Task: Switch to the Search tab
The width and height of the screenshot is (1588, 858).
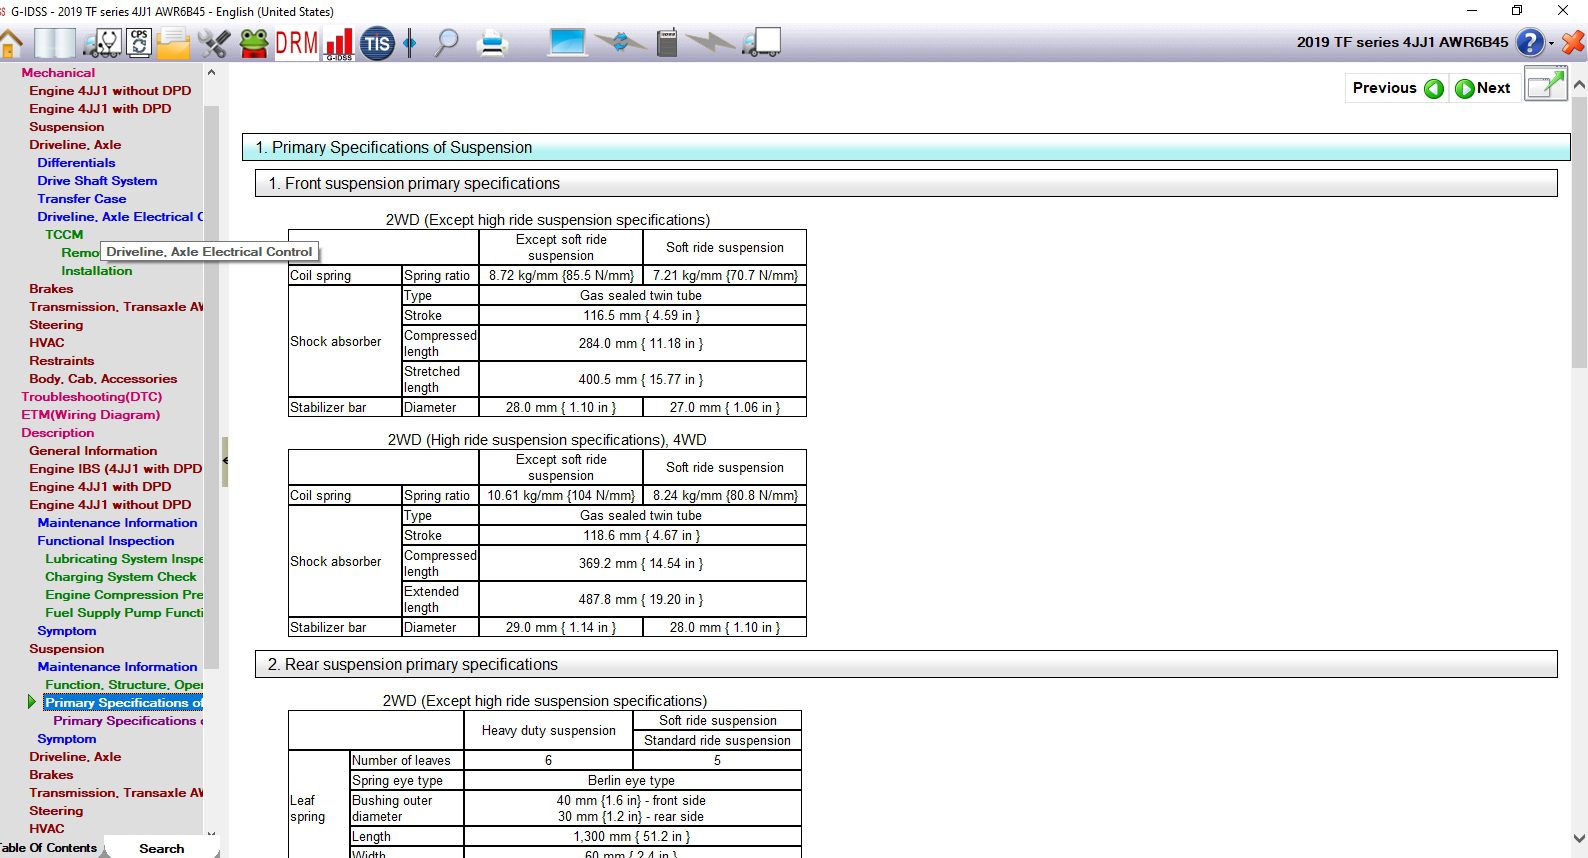Action: (161, 848)
